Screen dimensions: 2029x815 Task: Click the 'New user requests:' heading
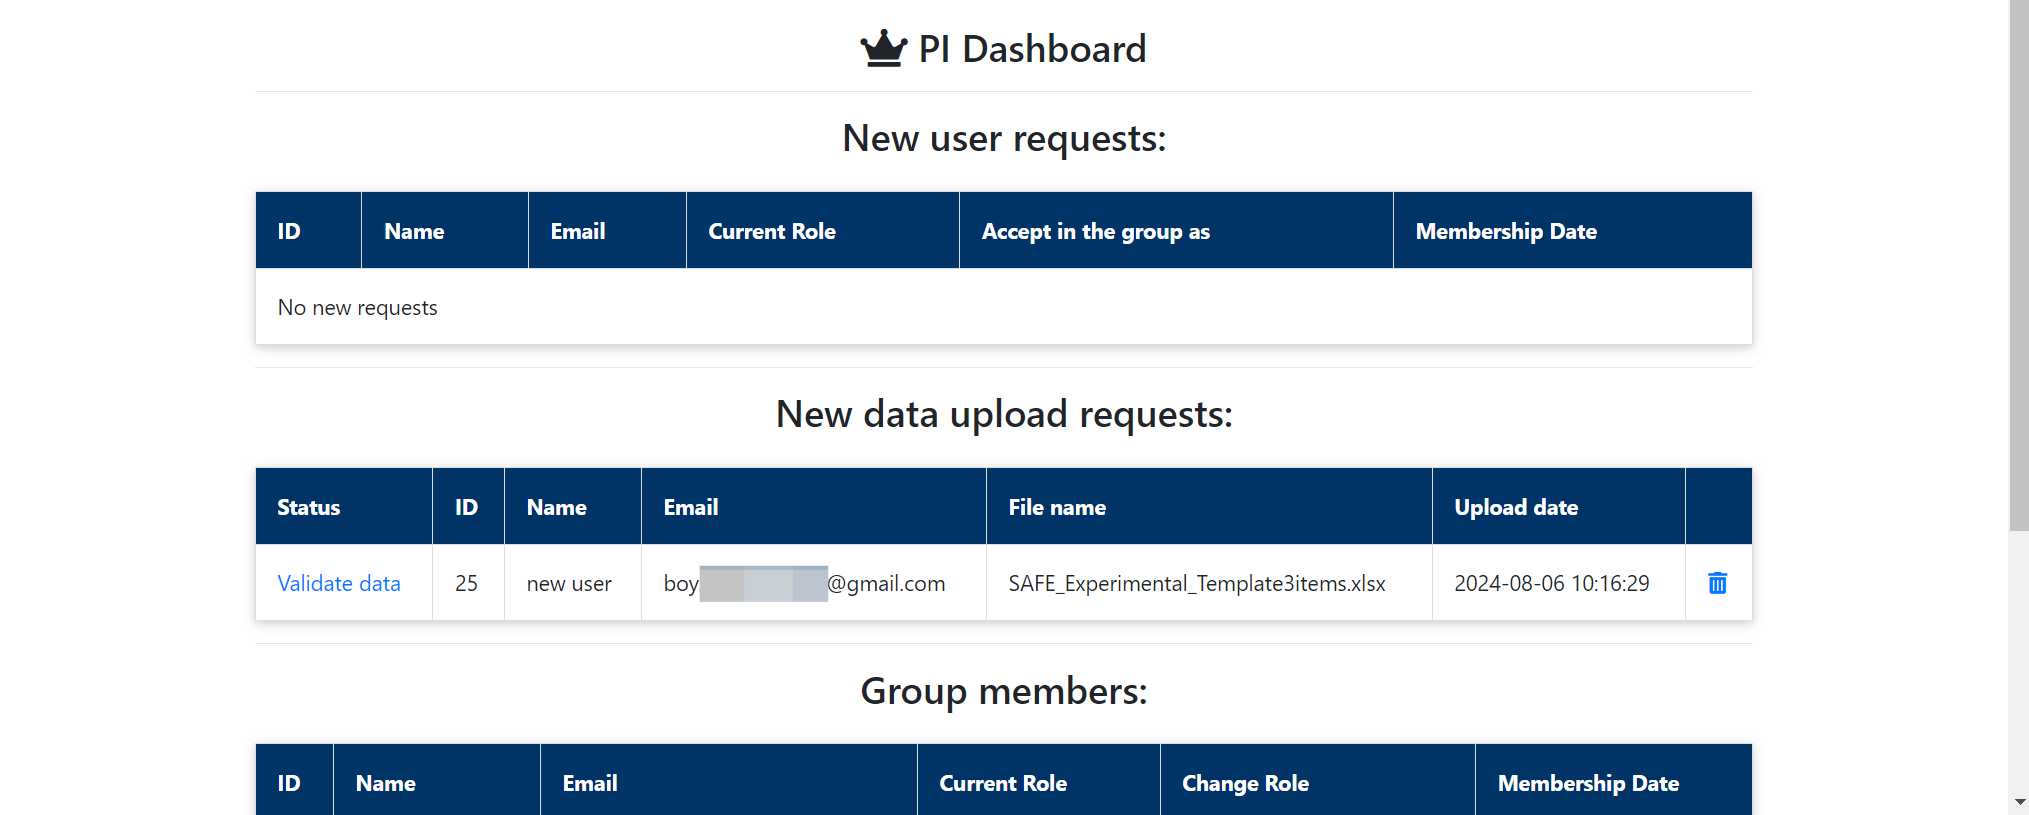1004,138
